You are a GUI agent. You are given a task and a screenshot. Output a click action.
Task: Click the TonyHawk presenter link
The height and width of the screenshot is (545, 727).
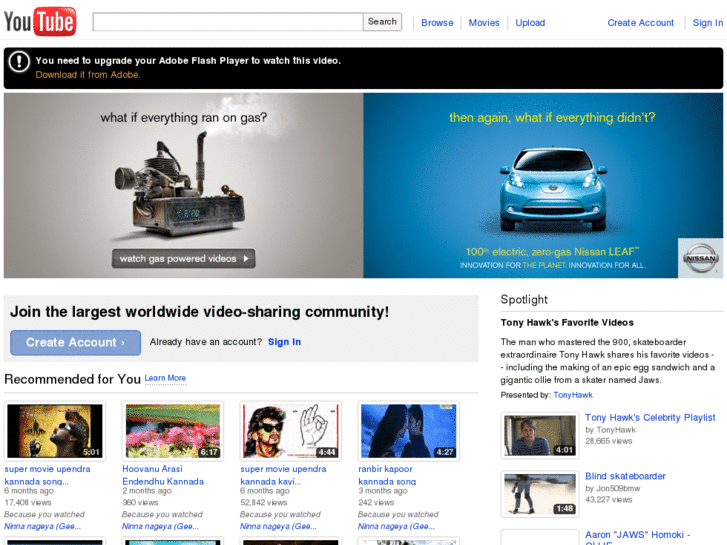(573, 395)
